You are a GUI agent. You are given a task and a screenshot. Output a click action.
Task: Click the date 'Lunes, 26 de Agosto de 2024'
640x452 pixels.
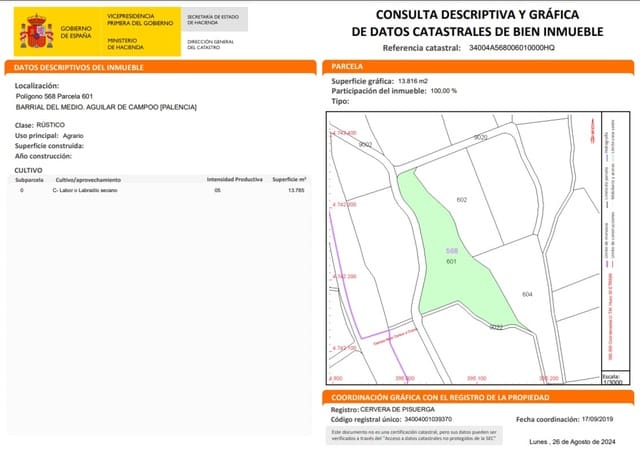pos(572,442)
